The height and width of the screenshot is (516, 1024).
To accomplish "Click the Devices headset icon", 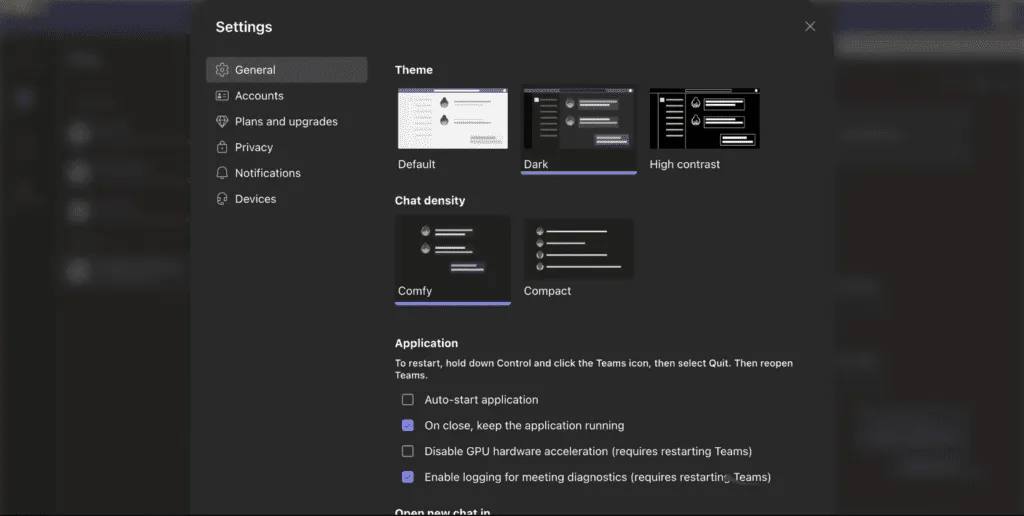I will [x=222, y=199].
